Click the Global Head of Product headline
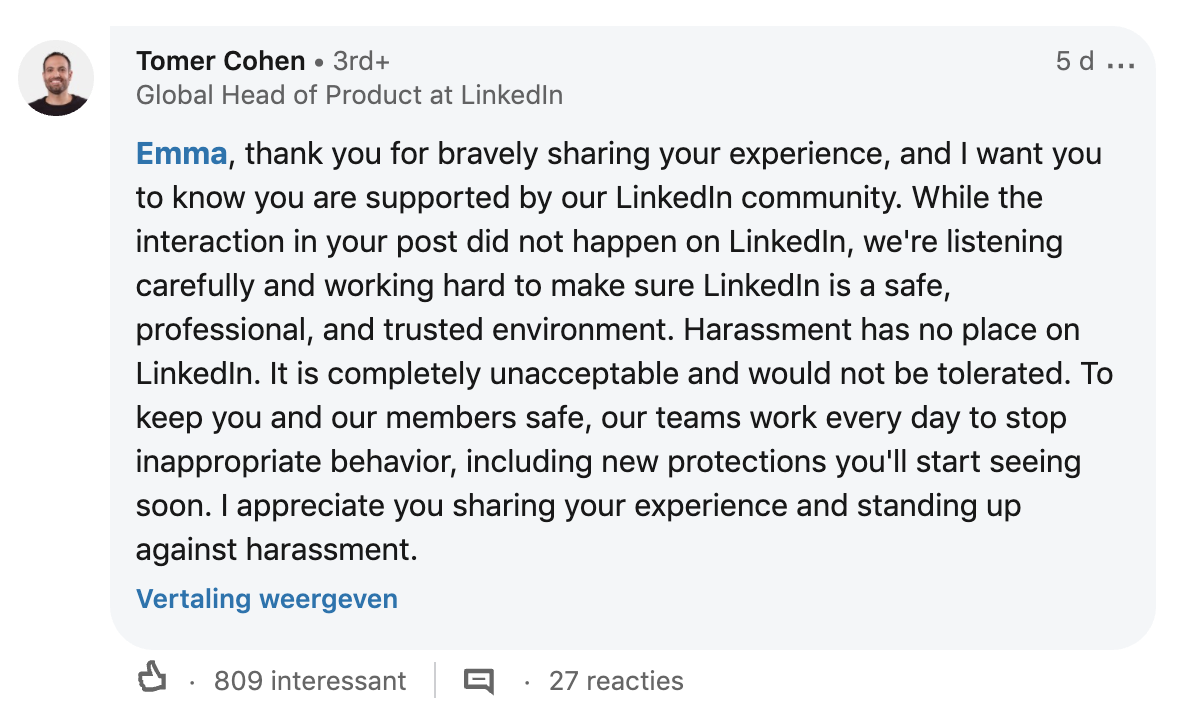Screen dimensions: 1184x720 [349, 95]
